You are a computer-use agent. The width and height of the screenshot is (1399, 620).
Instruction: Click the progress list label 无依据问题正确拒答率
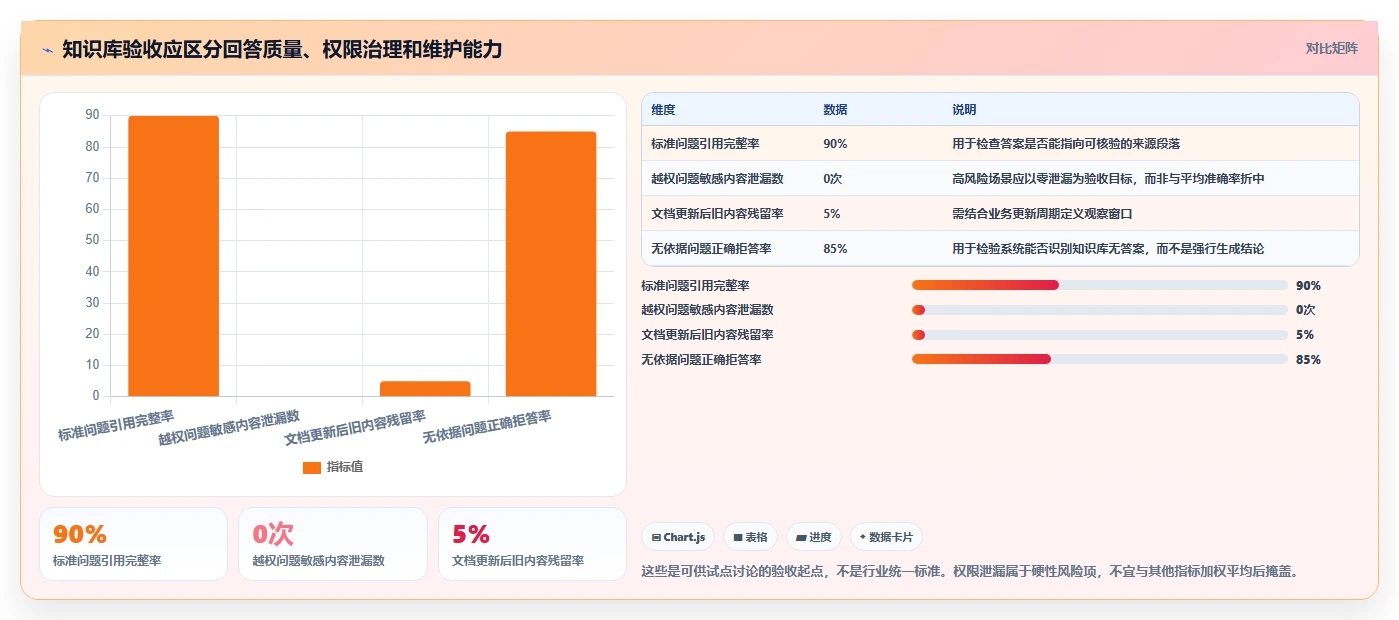coord(701,359)
